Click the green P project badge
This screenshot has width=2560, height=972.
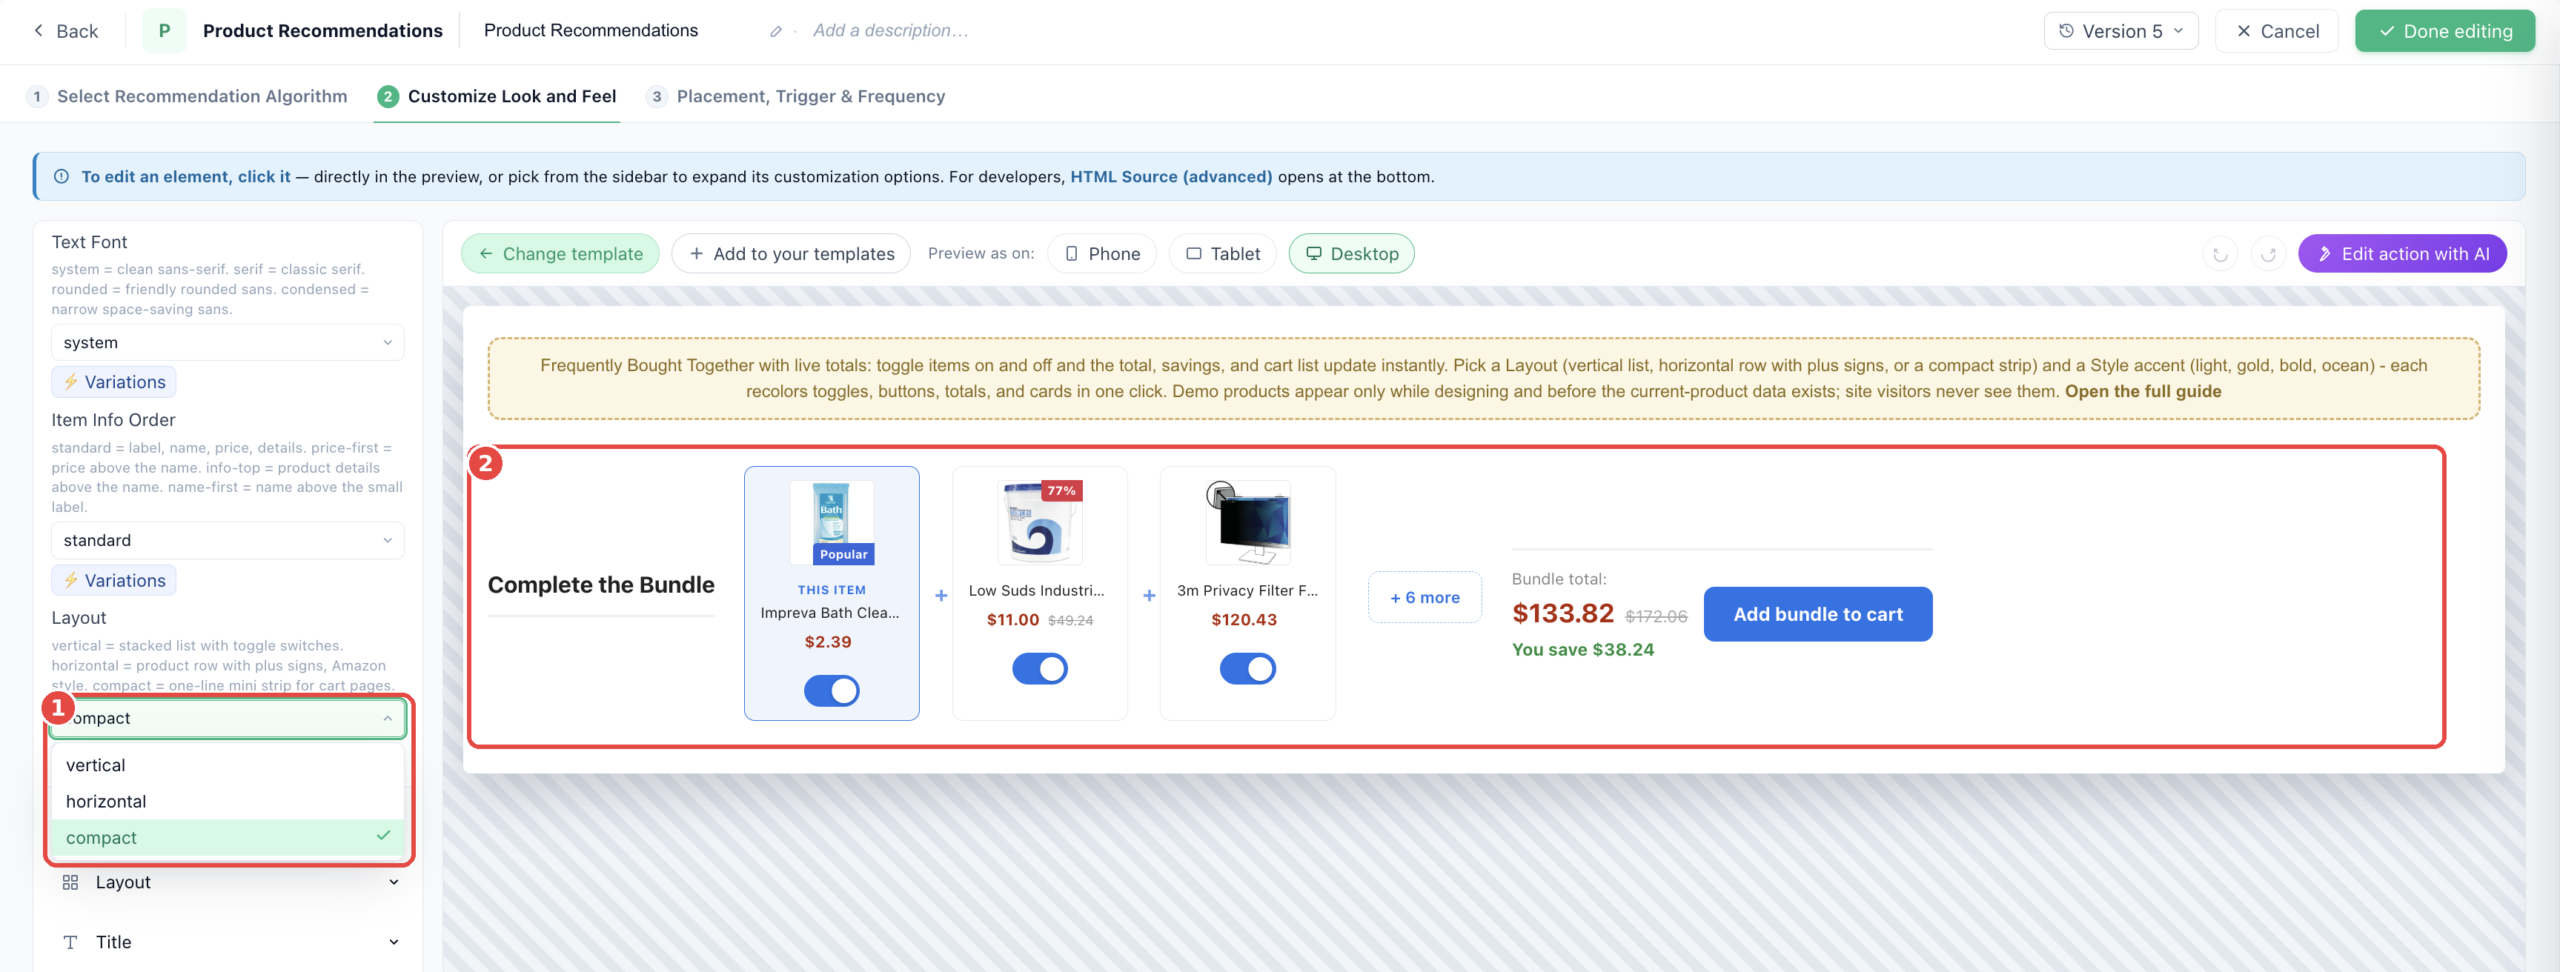click(x=164, y=31)
